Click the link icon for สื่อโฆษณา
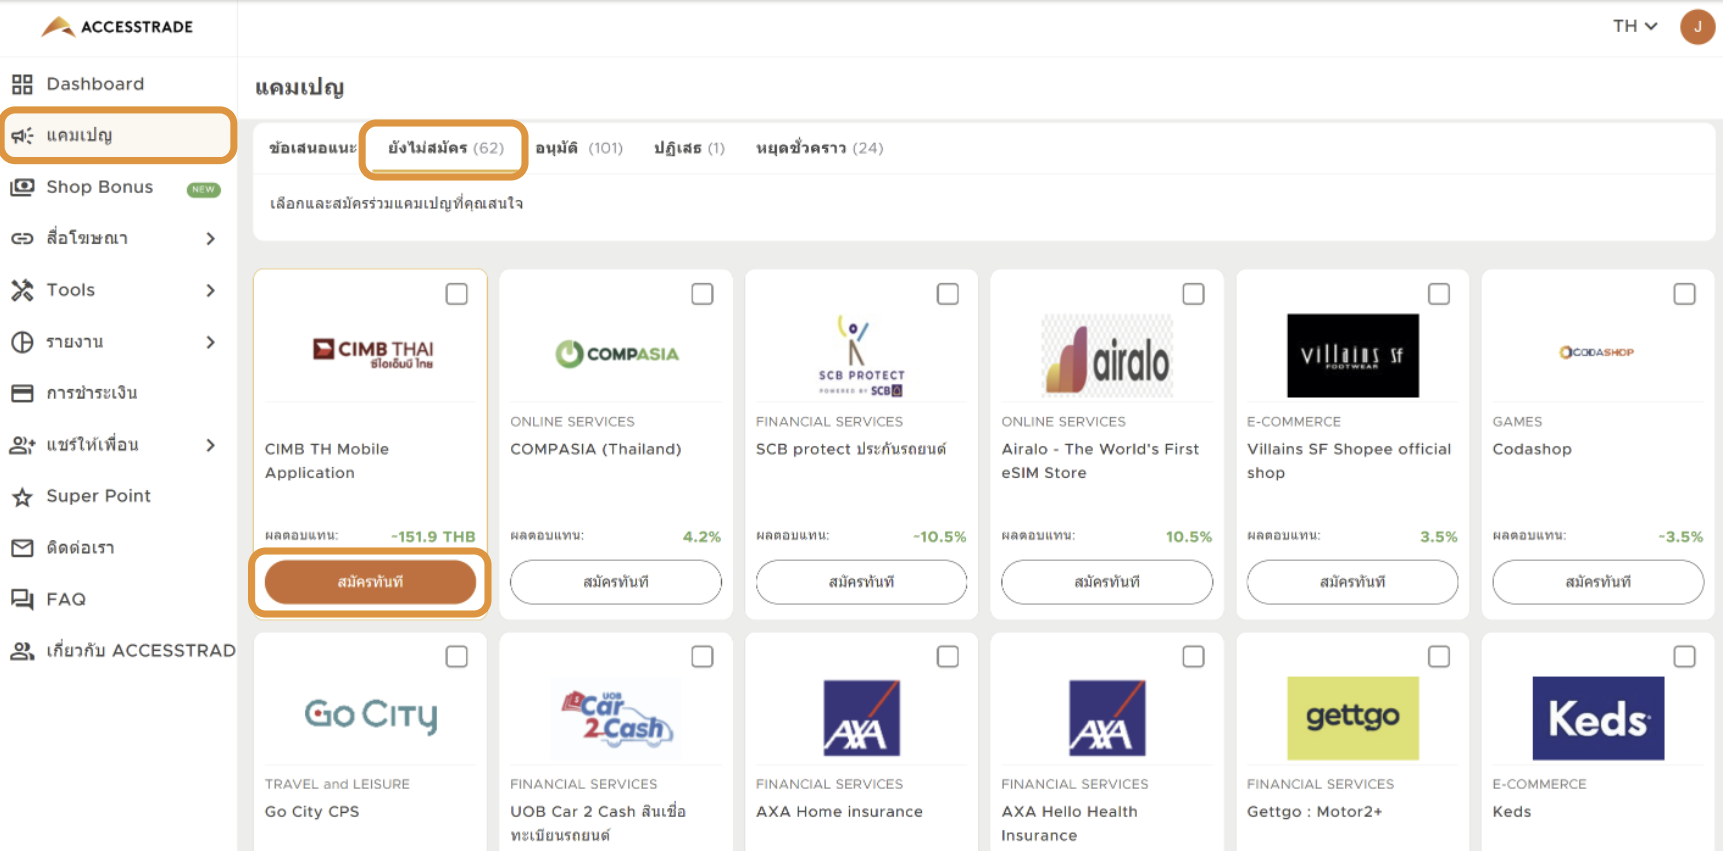The image size is (1723, 851). coord(22,238)
